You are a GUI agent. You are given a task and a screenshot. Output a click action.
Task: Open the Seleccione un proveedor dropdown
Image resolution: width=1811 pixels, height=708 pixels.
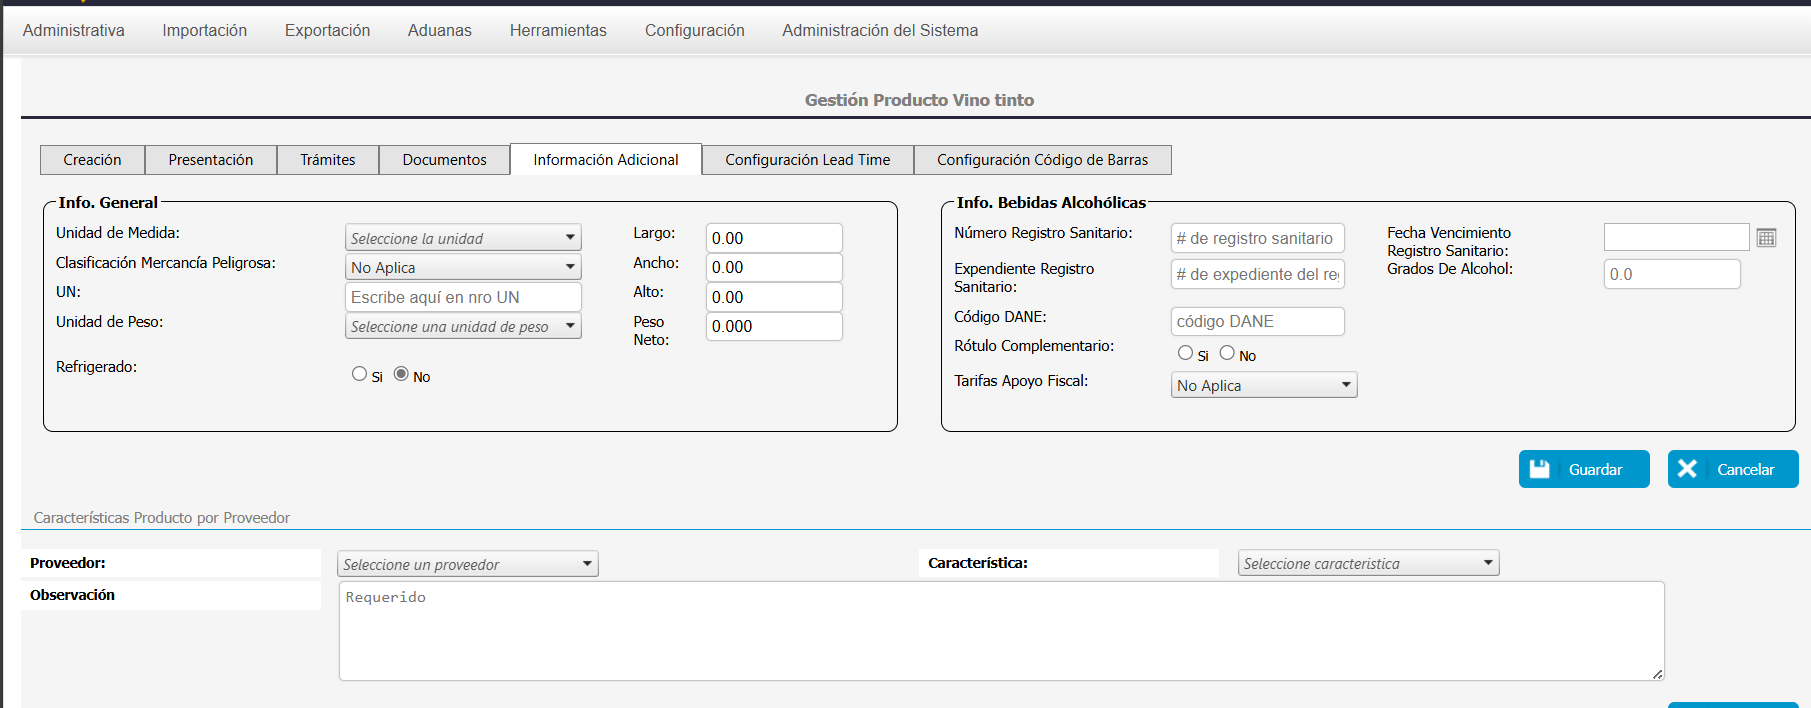coord(467,564)
